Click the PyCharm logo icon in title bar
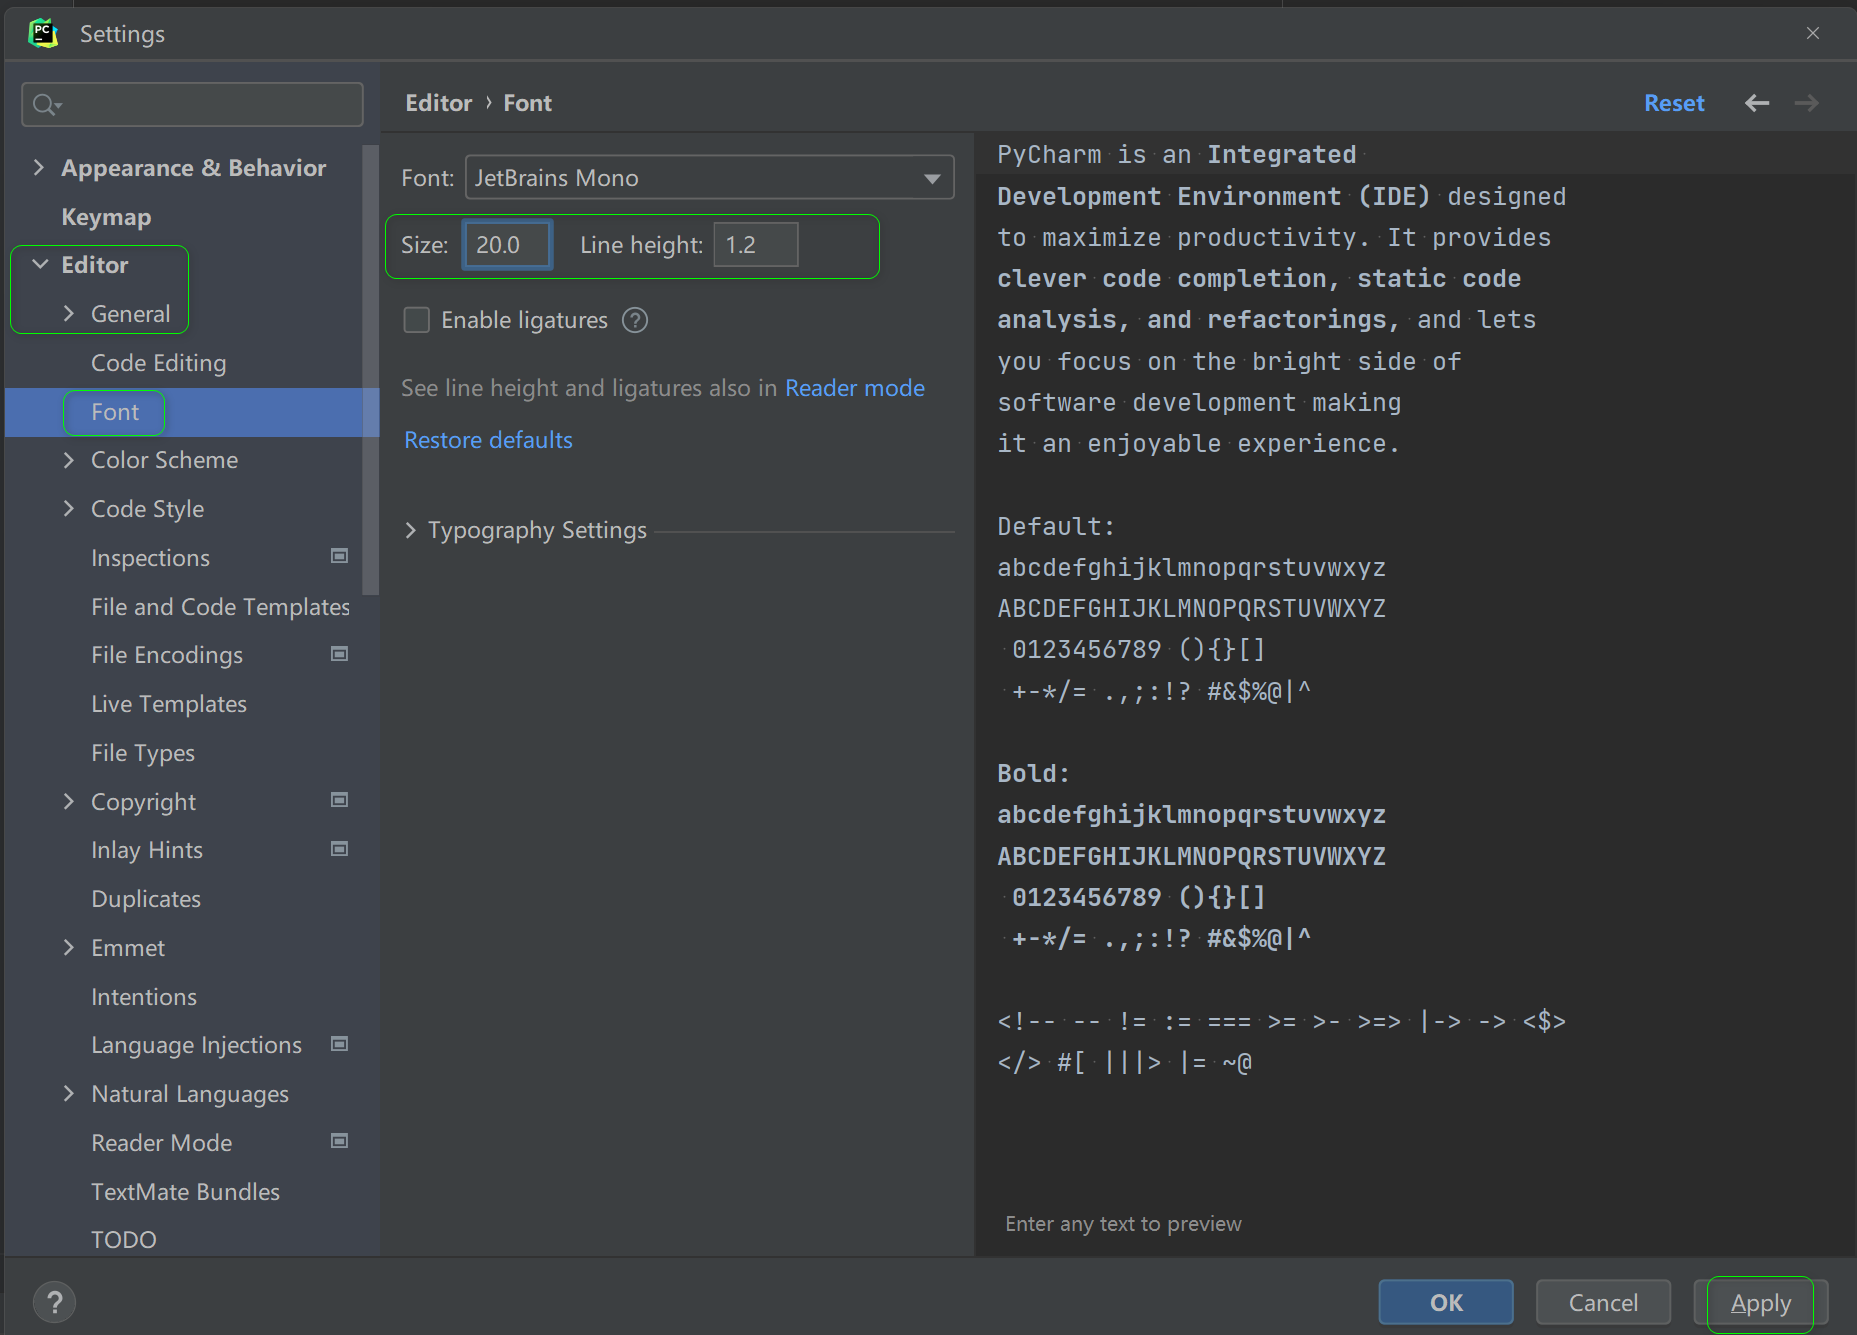 coord(43,33)
